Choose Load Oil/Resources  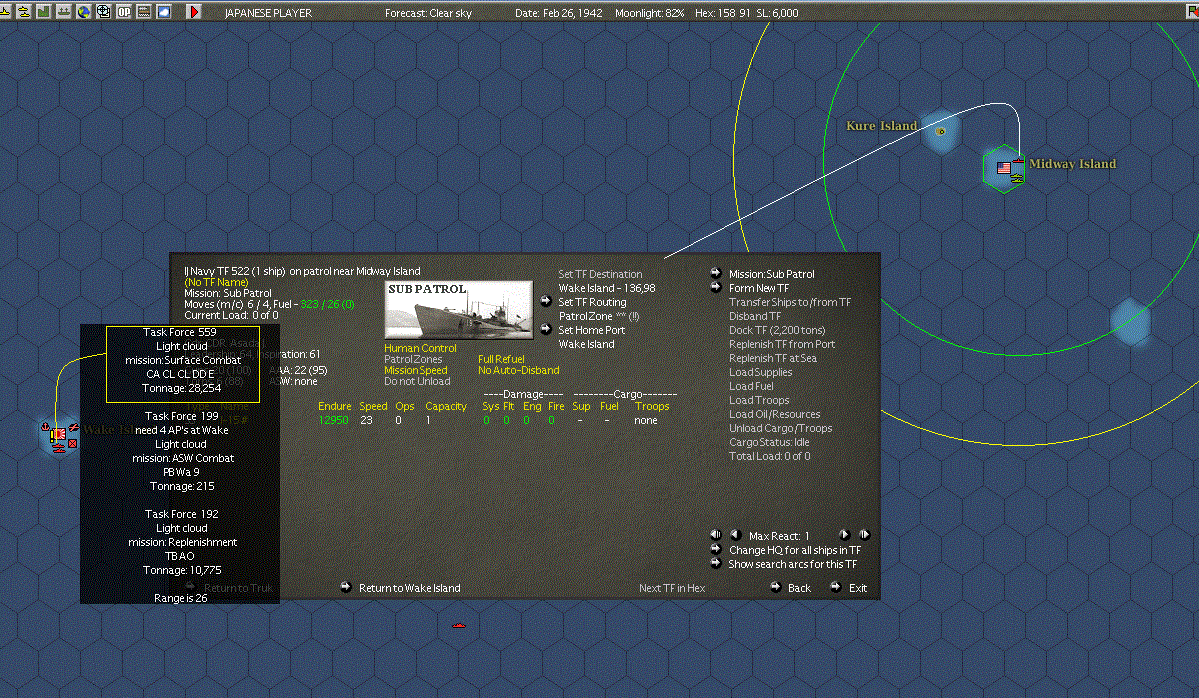(x=775, y=414)
